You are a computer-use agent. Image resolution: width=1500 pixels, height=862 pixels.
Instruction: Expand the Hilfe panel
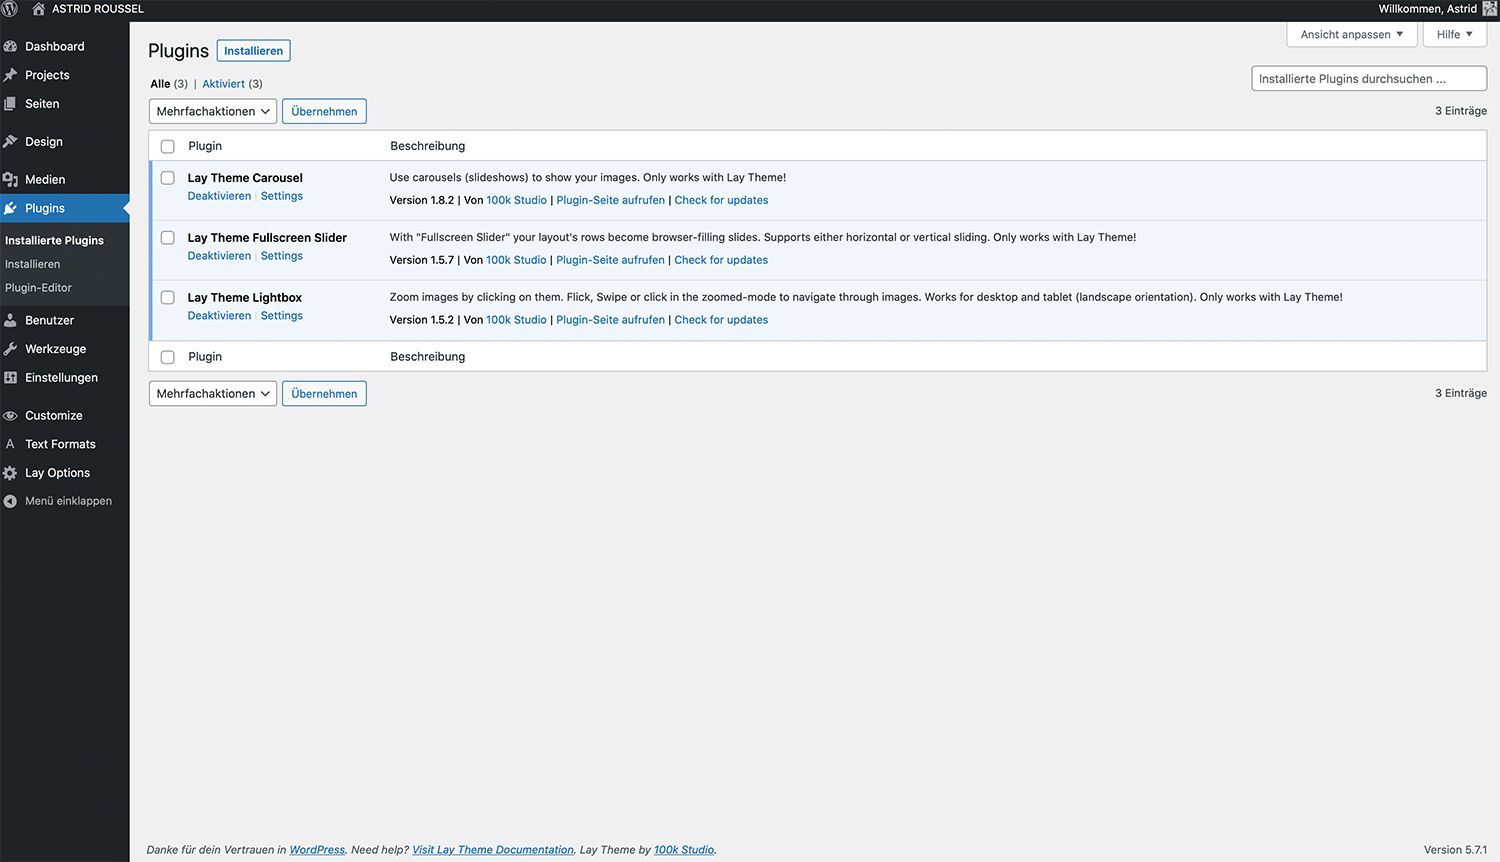pyautogui.click(x=1454, y=34)
